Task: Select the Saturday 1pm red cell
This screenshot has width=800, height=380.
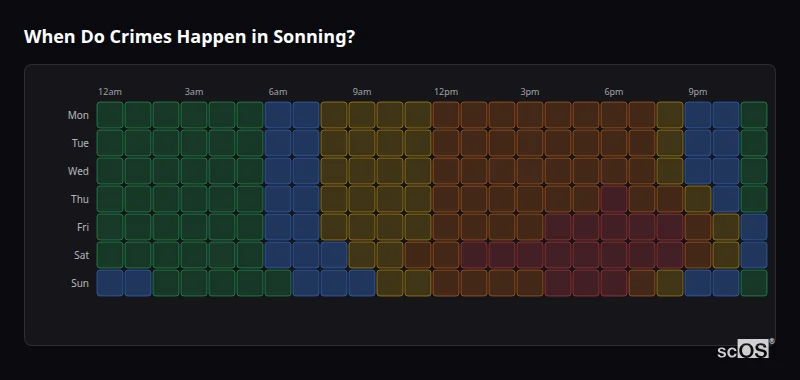Action: [474, 255]
